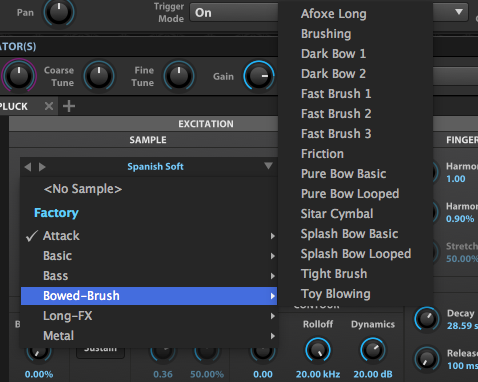Click the Harmonic value 1.00
The image size is (478, 382).
coord(456,179)
